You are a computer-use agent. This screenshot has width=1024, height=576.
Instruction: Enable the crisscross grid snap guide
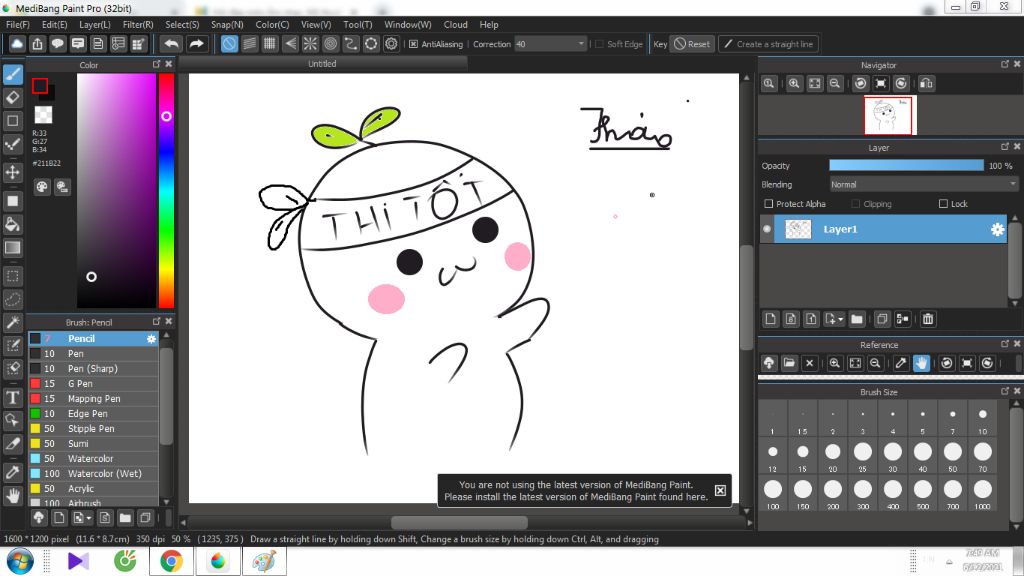(x=270, y=44)
